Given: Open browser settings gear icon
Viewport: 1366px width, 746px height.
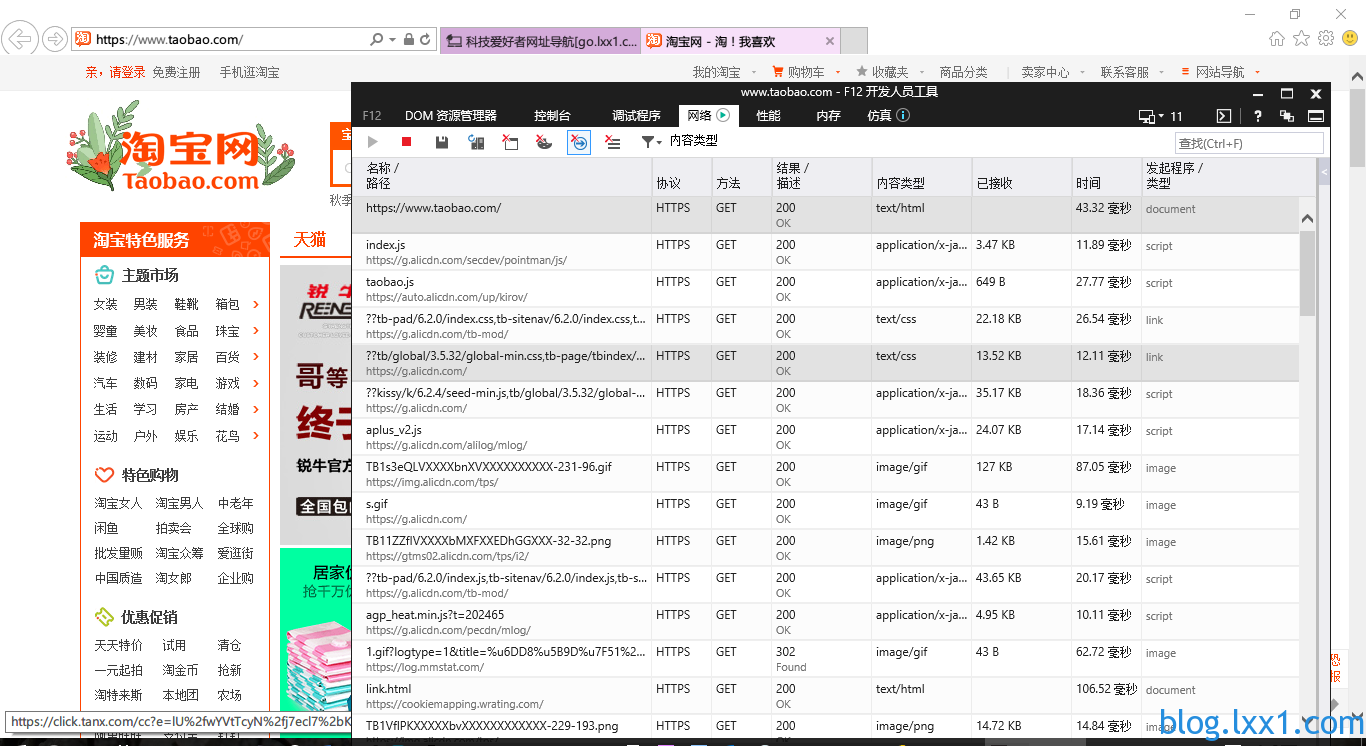Looking at the screenshot, I should pyautogui.click(x=1326, y=39).
